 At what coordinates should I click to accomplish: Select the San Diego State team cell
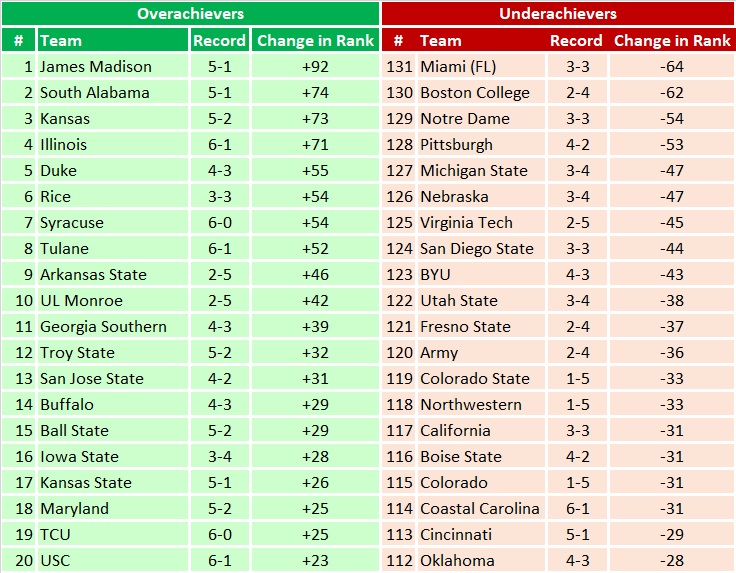pos(481,248)
